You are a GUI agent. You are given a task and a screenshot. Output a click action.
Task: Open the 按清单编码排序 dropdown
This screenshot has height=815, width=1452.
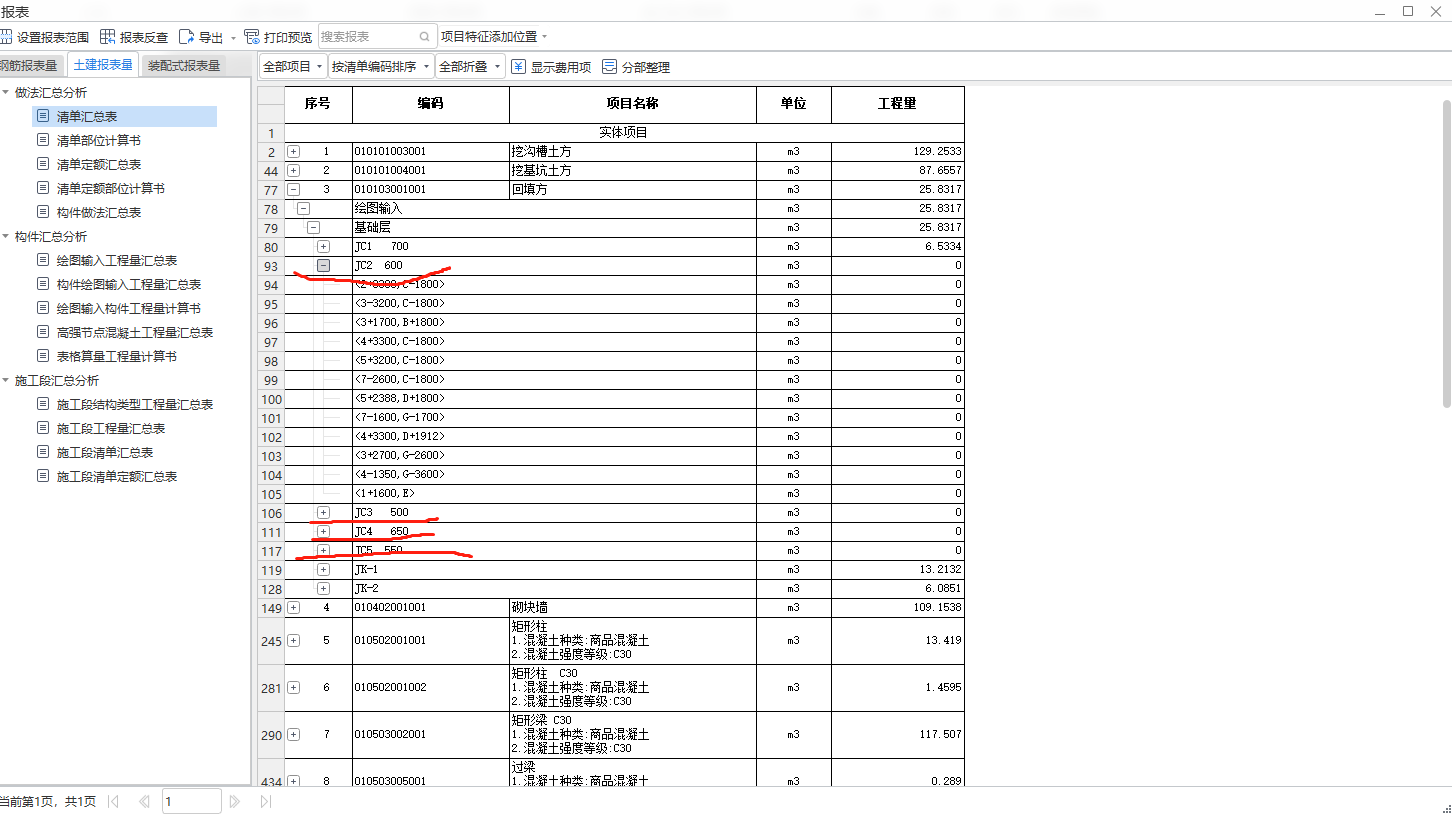pos(381,67)
